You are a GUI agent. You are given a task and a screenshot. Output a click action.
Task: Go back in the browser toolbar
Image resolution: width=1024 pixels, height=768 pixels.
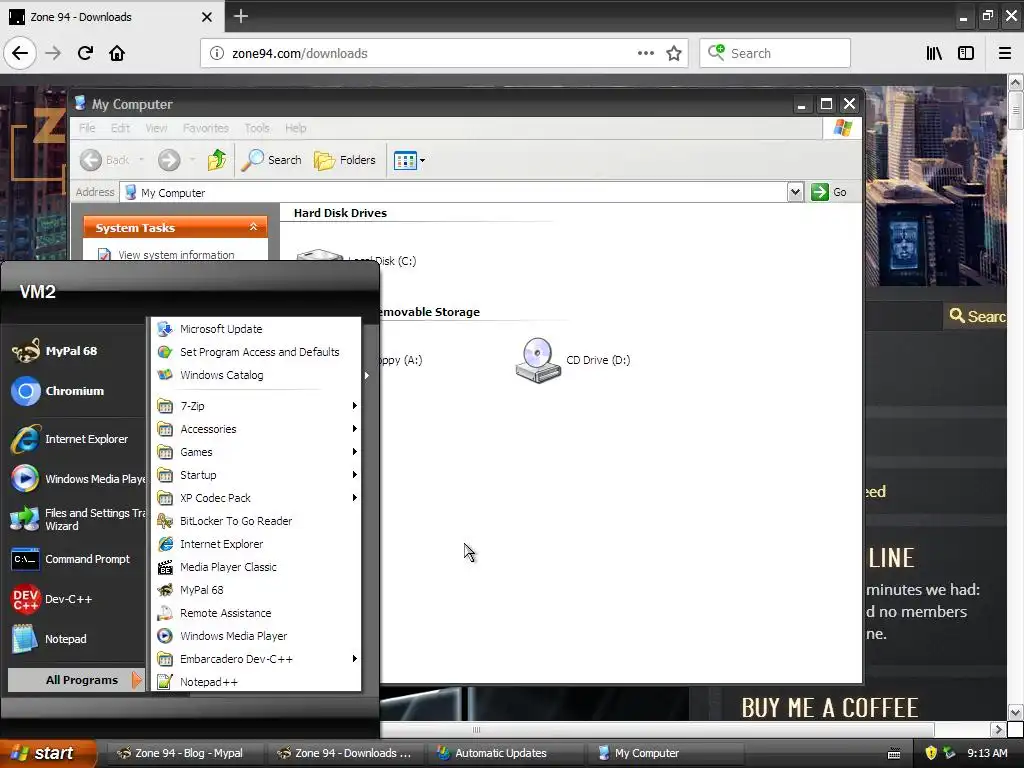coord(20,53)
